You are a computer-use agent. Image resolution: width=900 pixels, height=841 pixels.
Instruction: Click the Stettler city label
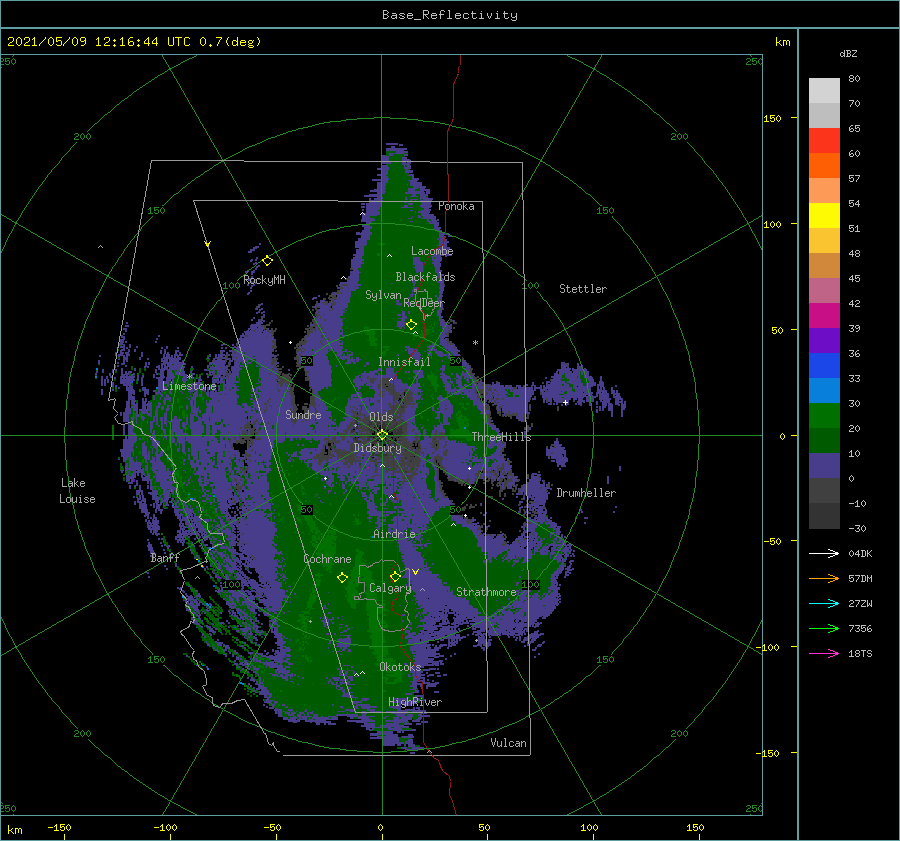[x=583, y=289]
